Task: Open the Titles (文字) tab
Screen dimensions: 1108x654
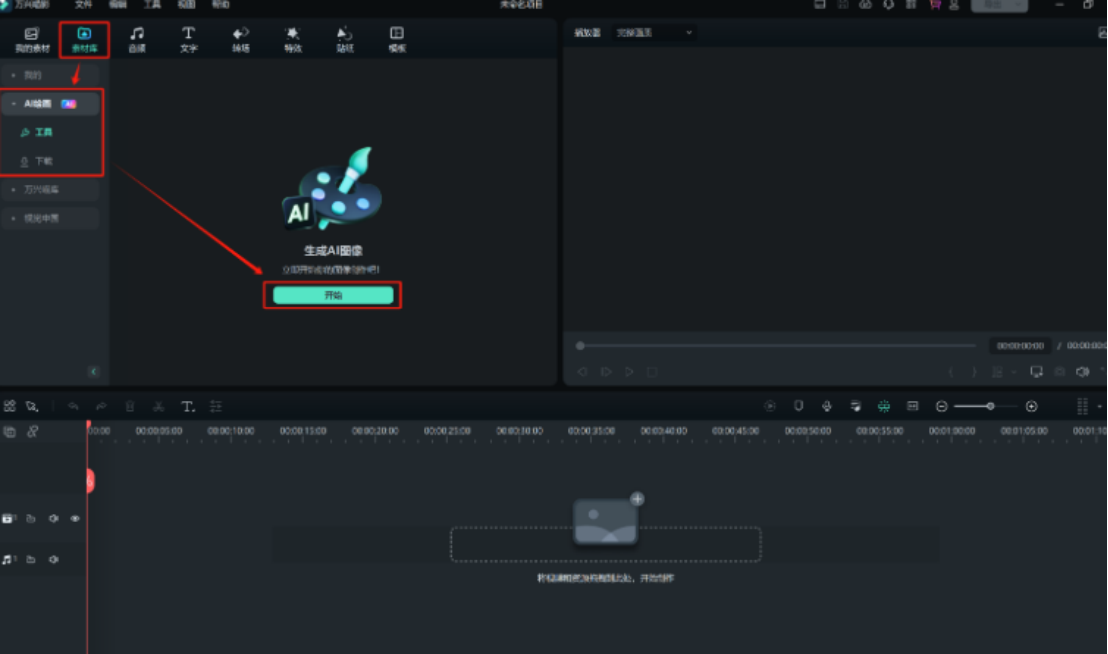Action: click(189, 40)
